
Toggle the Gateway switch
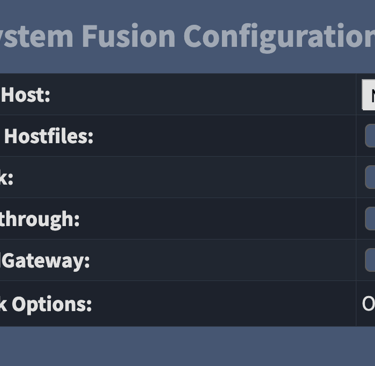click(x=370, y=260)
